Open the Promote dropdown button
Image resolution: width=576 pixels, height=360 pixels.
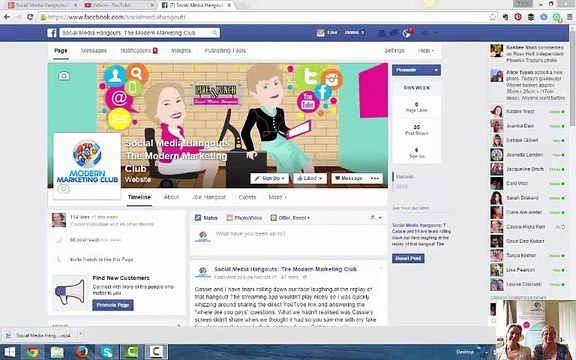tap(416, 70)
